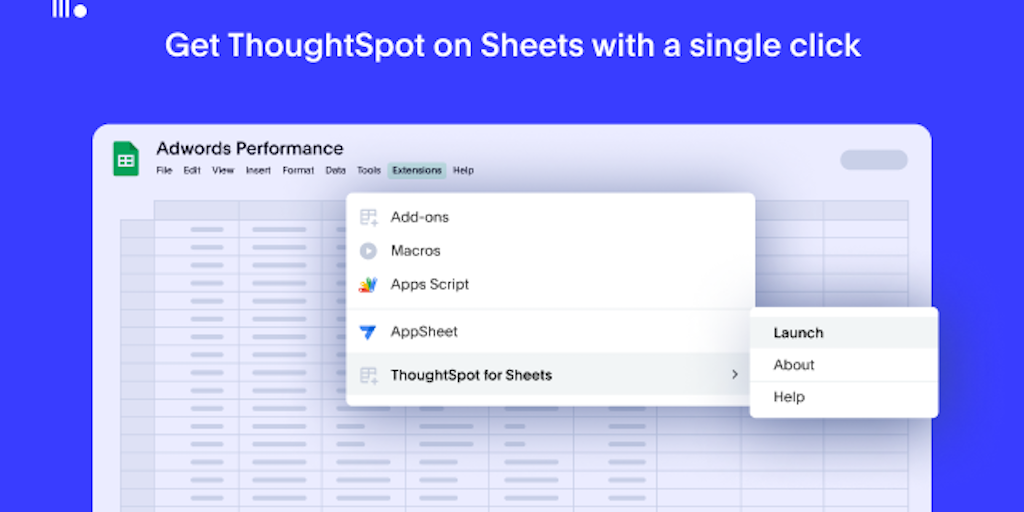Open the View menu
This screenshot has width=1024, height=512.
pos(223,170)
